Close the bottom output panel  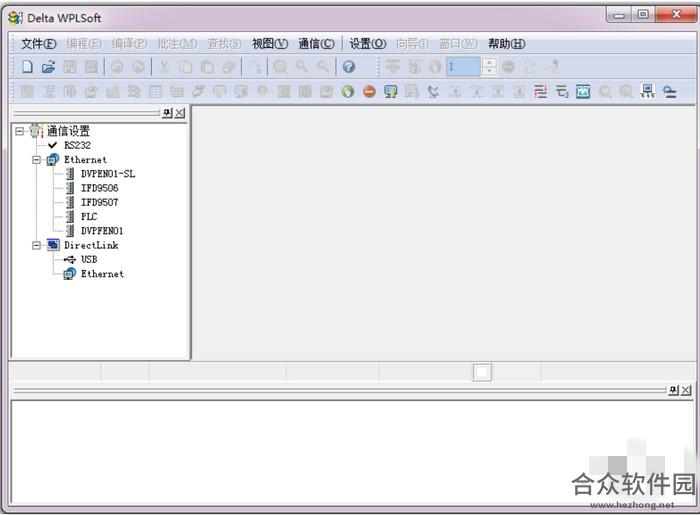(x=686, y=390)
